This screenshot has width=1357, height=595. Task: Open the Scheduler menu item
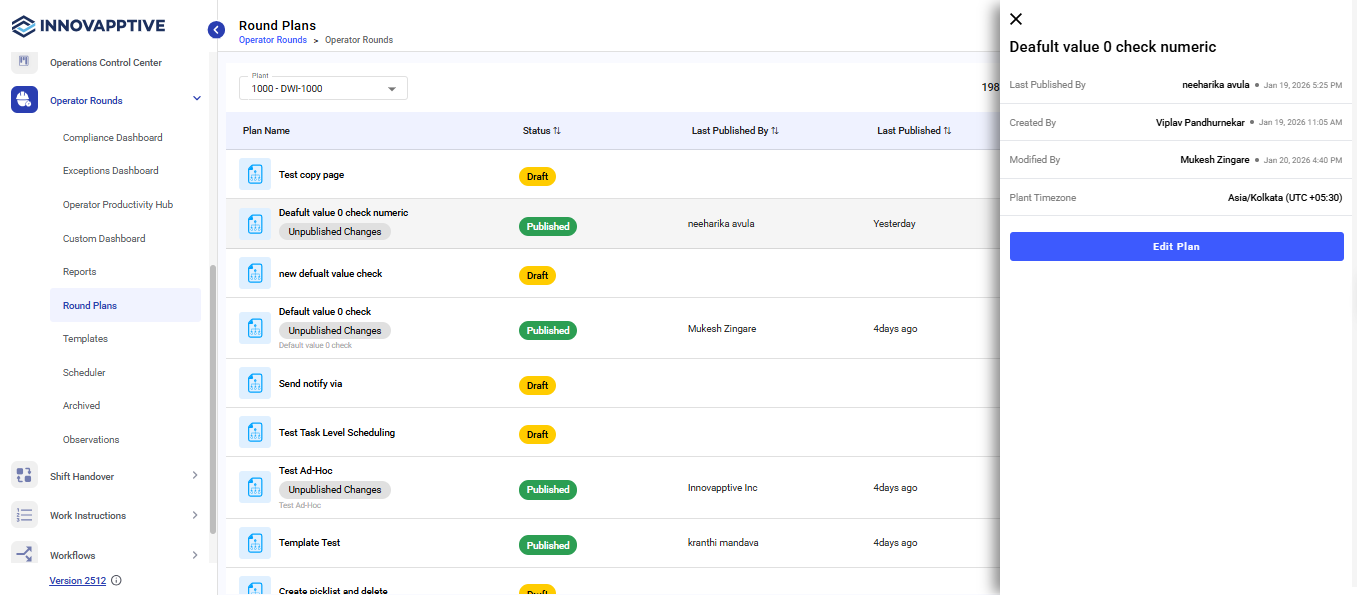[x=84, y=373]
